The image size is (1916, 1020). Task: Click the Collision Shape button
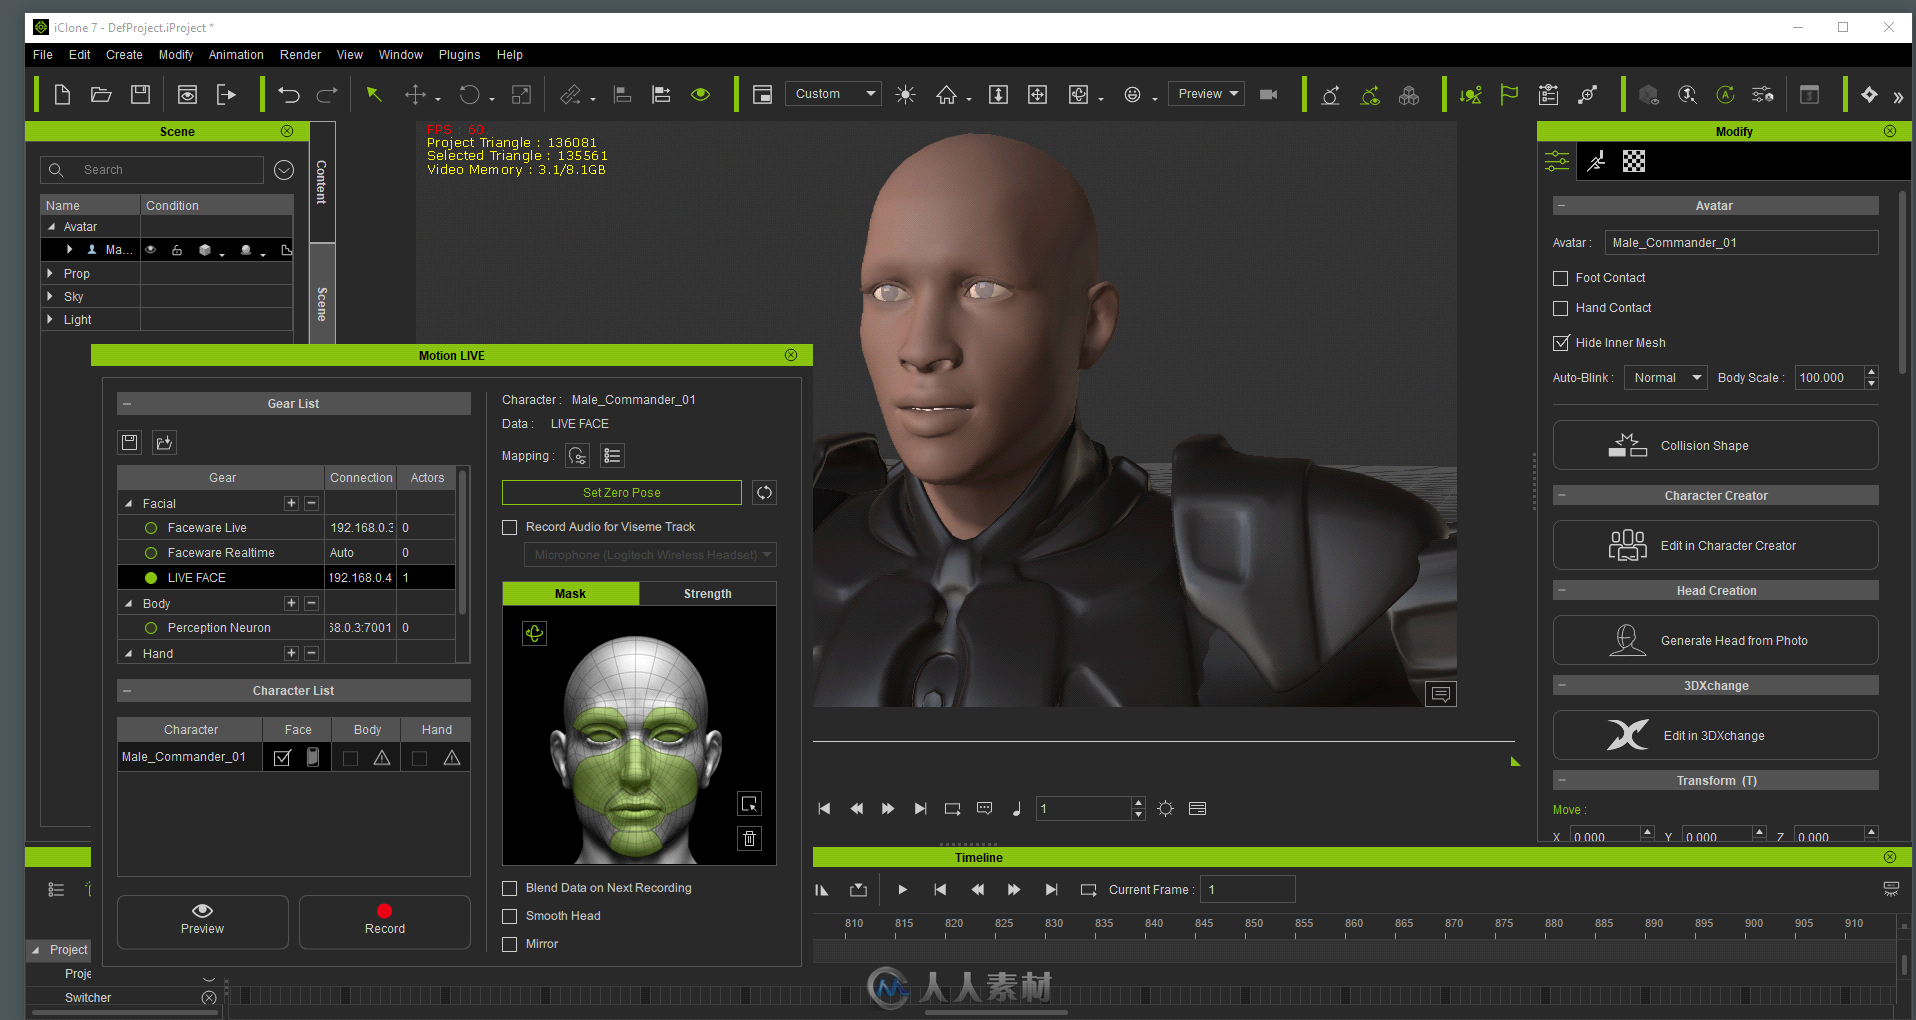[x=1715, y=445]
